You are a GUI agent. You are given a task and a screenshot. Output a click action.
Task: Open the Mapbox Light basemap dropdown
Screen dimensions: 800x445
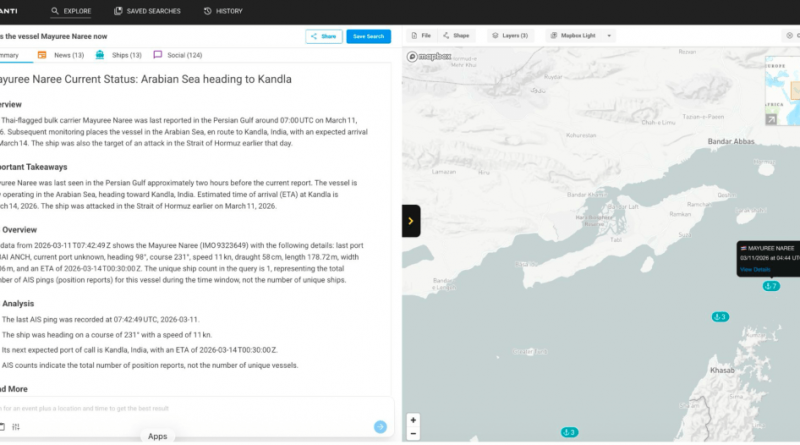click(x=580, y=35)
